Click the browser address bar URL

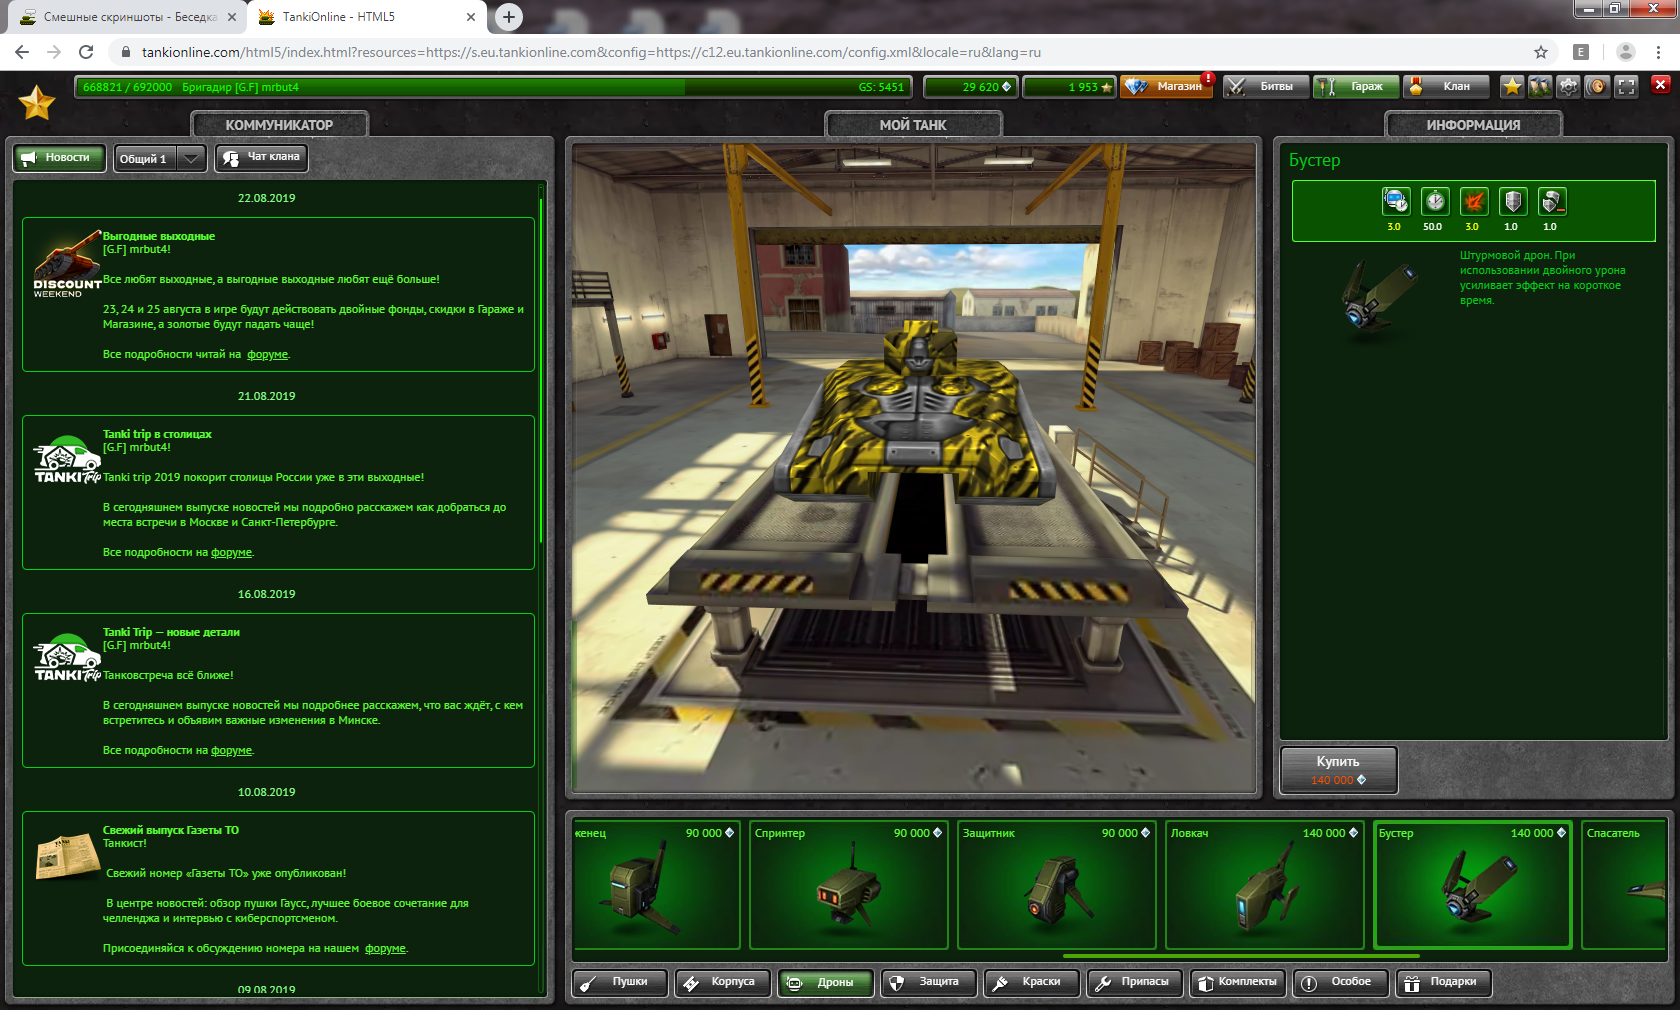pos(591,52)
